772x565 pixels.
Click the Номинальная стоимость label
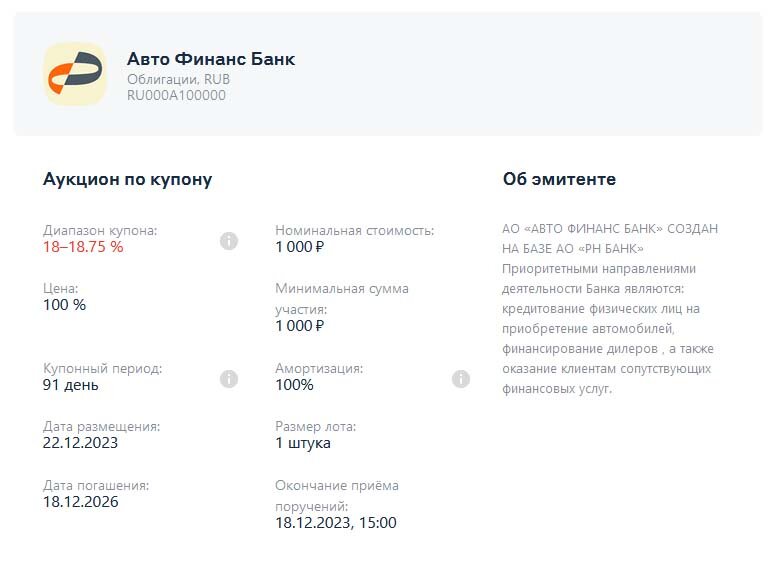point(354,230)
